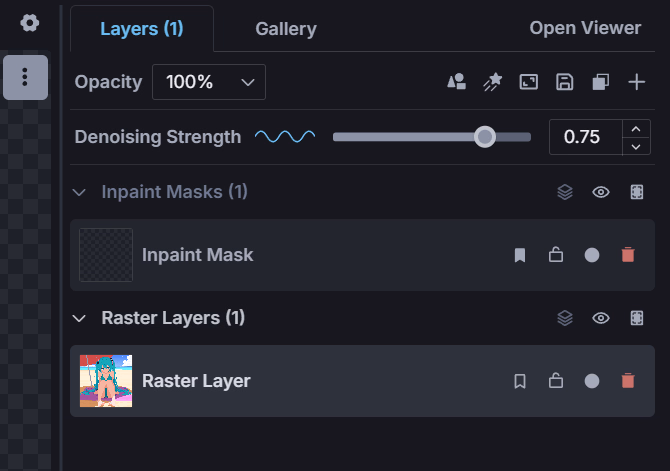This screenshot has height=471, width=670.
Task: Toggle visibility of all Inpaint Masks
Action: 600,192
